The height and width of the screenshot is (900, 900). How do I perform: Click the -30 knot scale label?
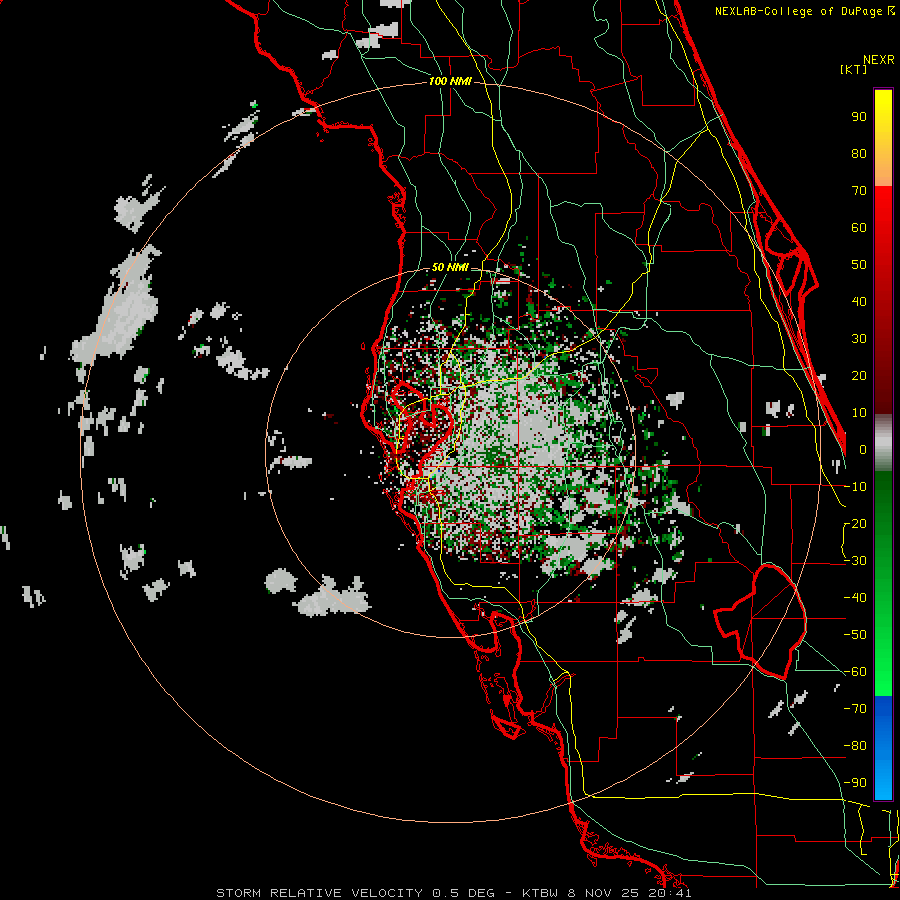855,561
